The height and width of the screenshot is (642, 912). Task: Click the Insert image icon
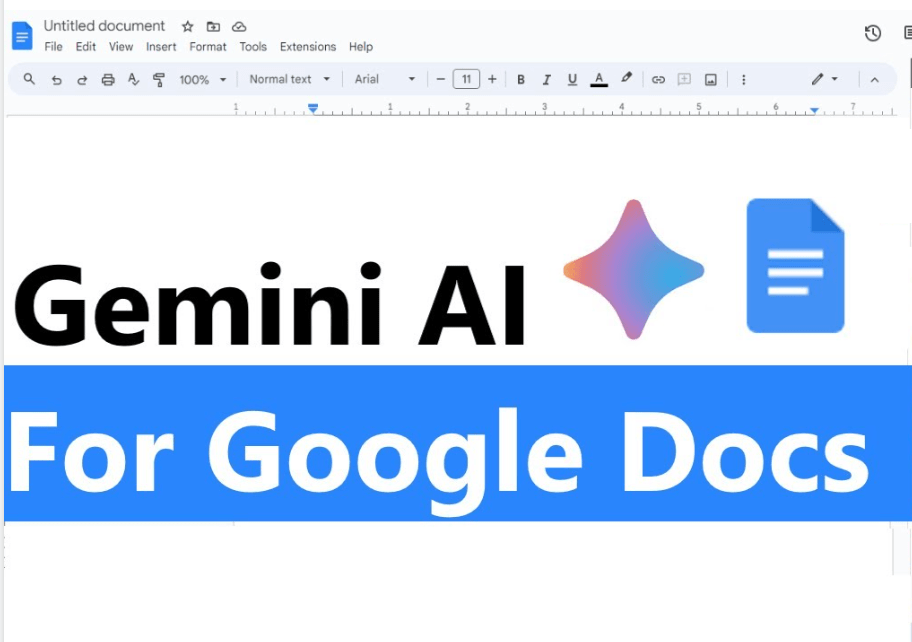[711, 80]
